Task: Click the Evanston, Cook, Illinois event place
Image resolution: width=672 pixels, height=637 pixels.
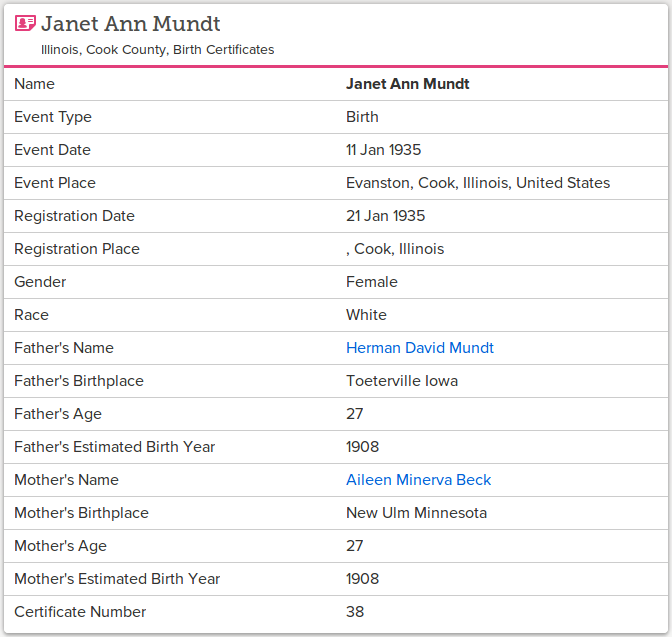Action: click(x=477, y=183)
